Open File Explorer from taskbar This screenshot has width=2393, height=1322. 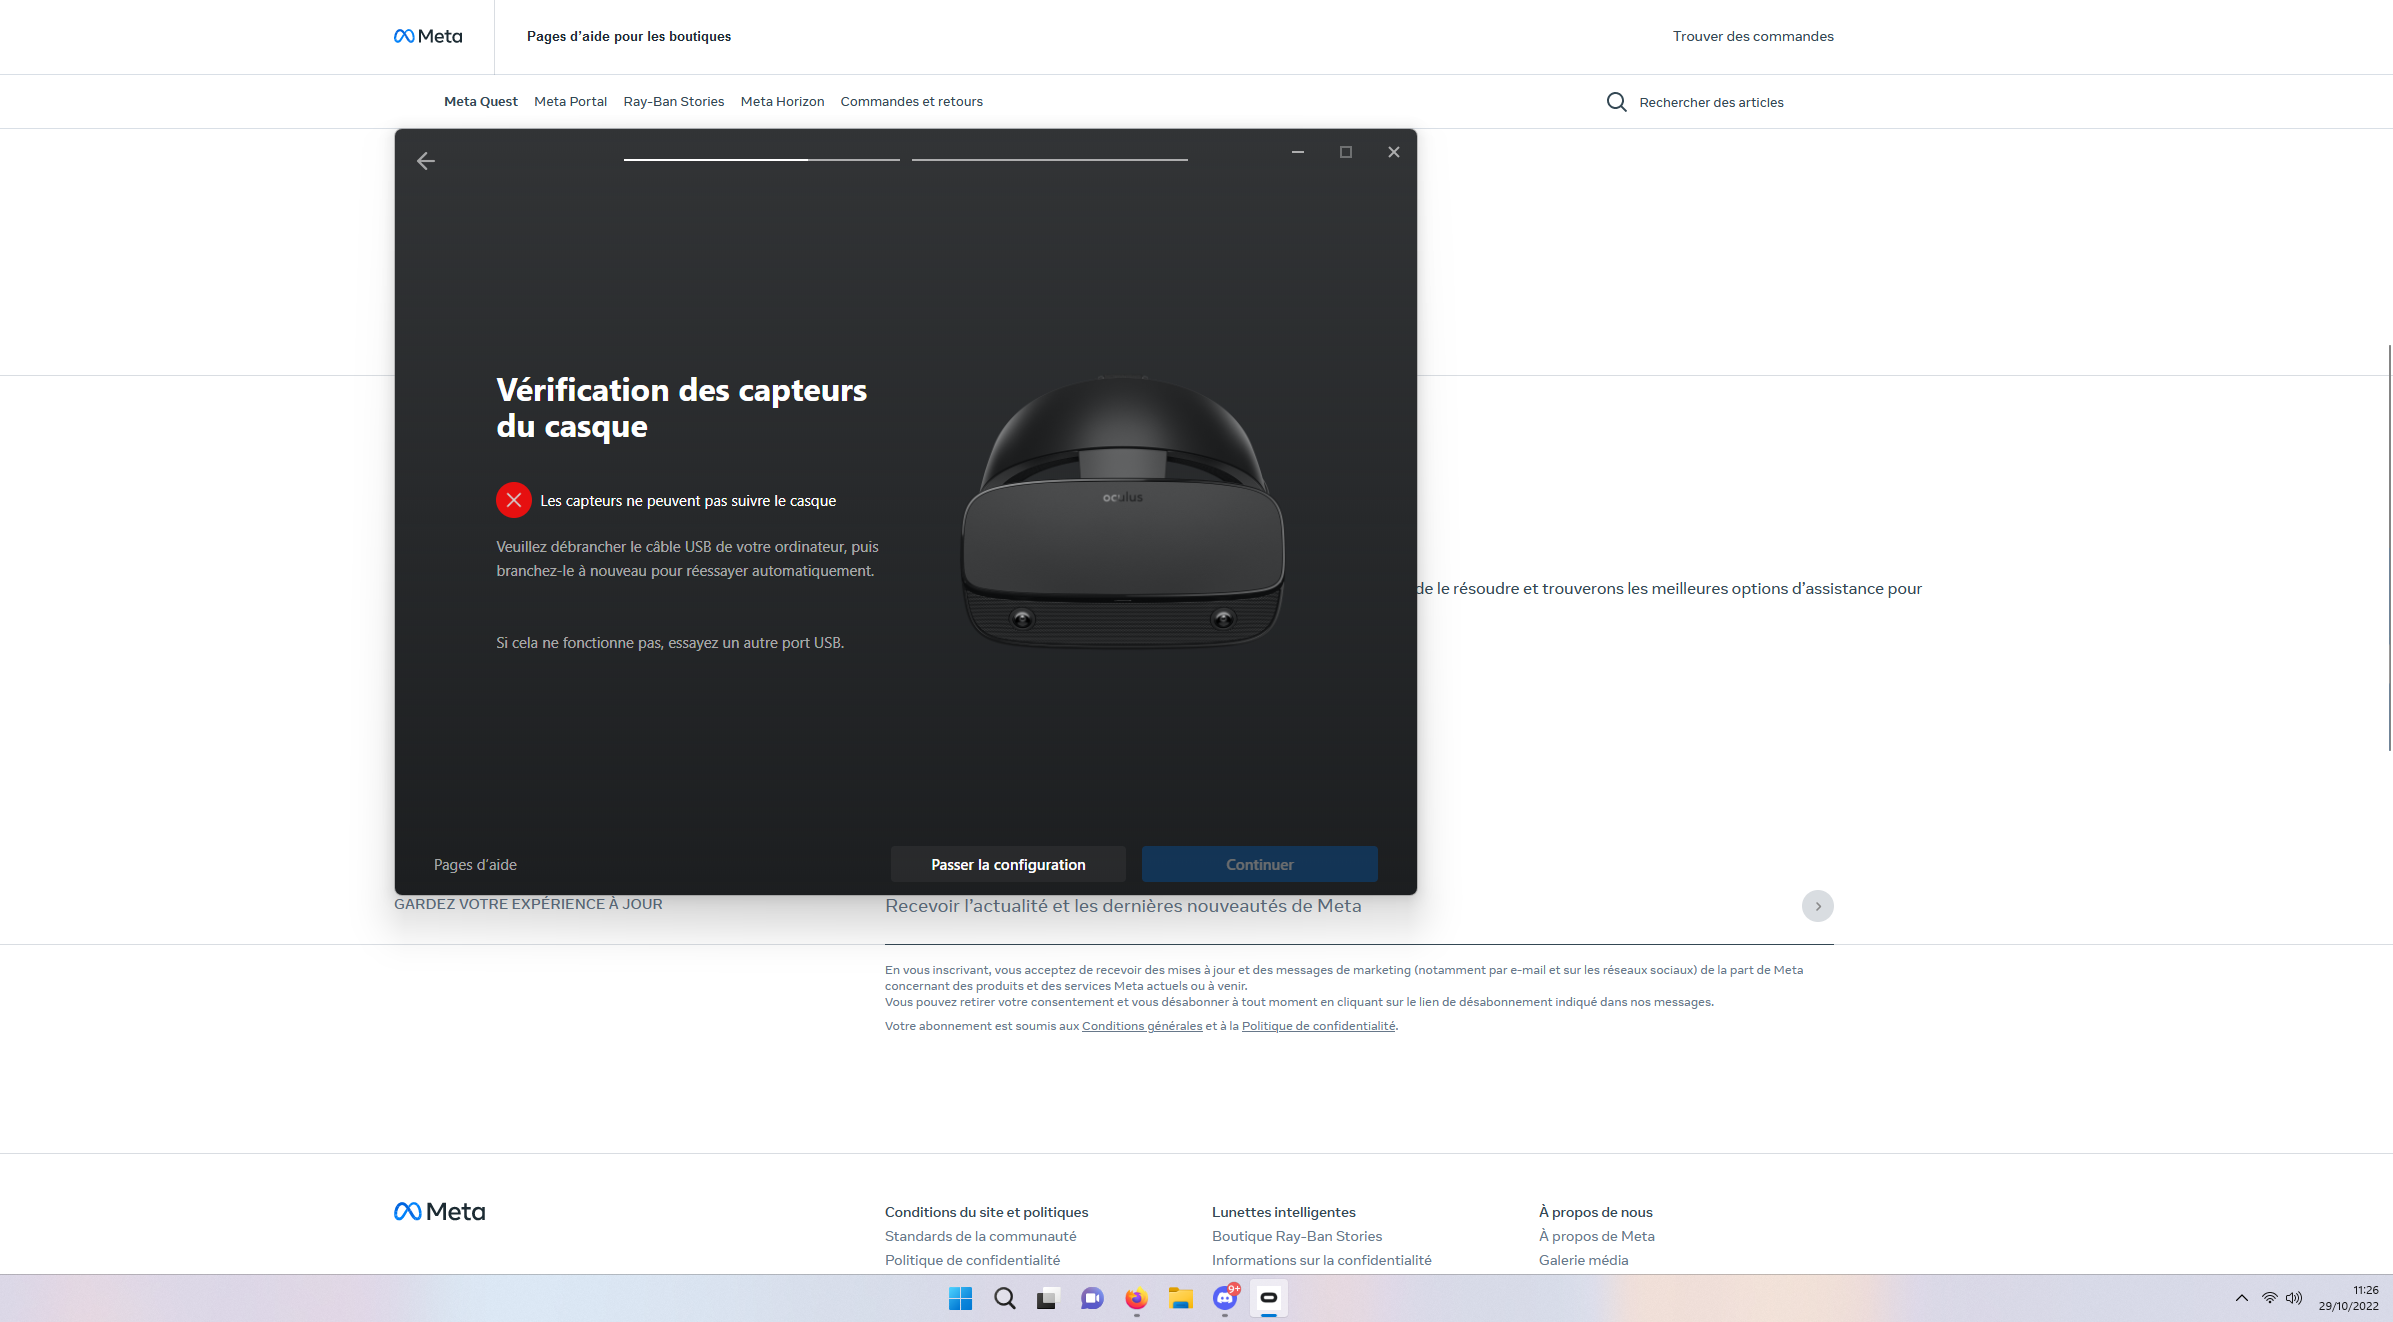click(1181, 1298)
